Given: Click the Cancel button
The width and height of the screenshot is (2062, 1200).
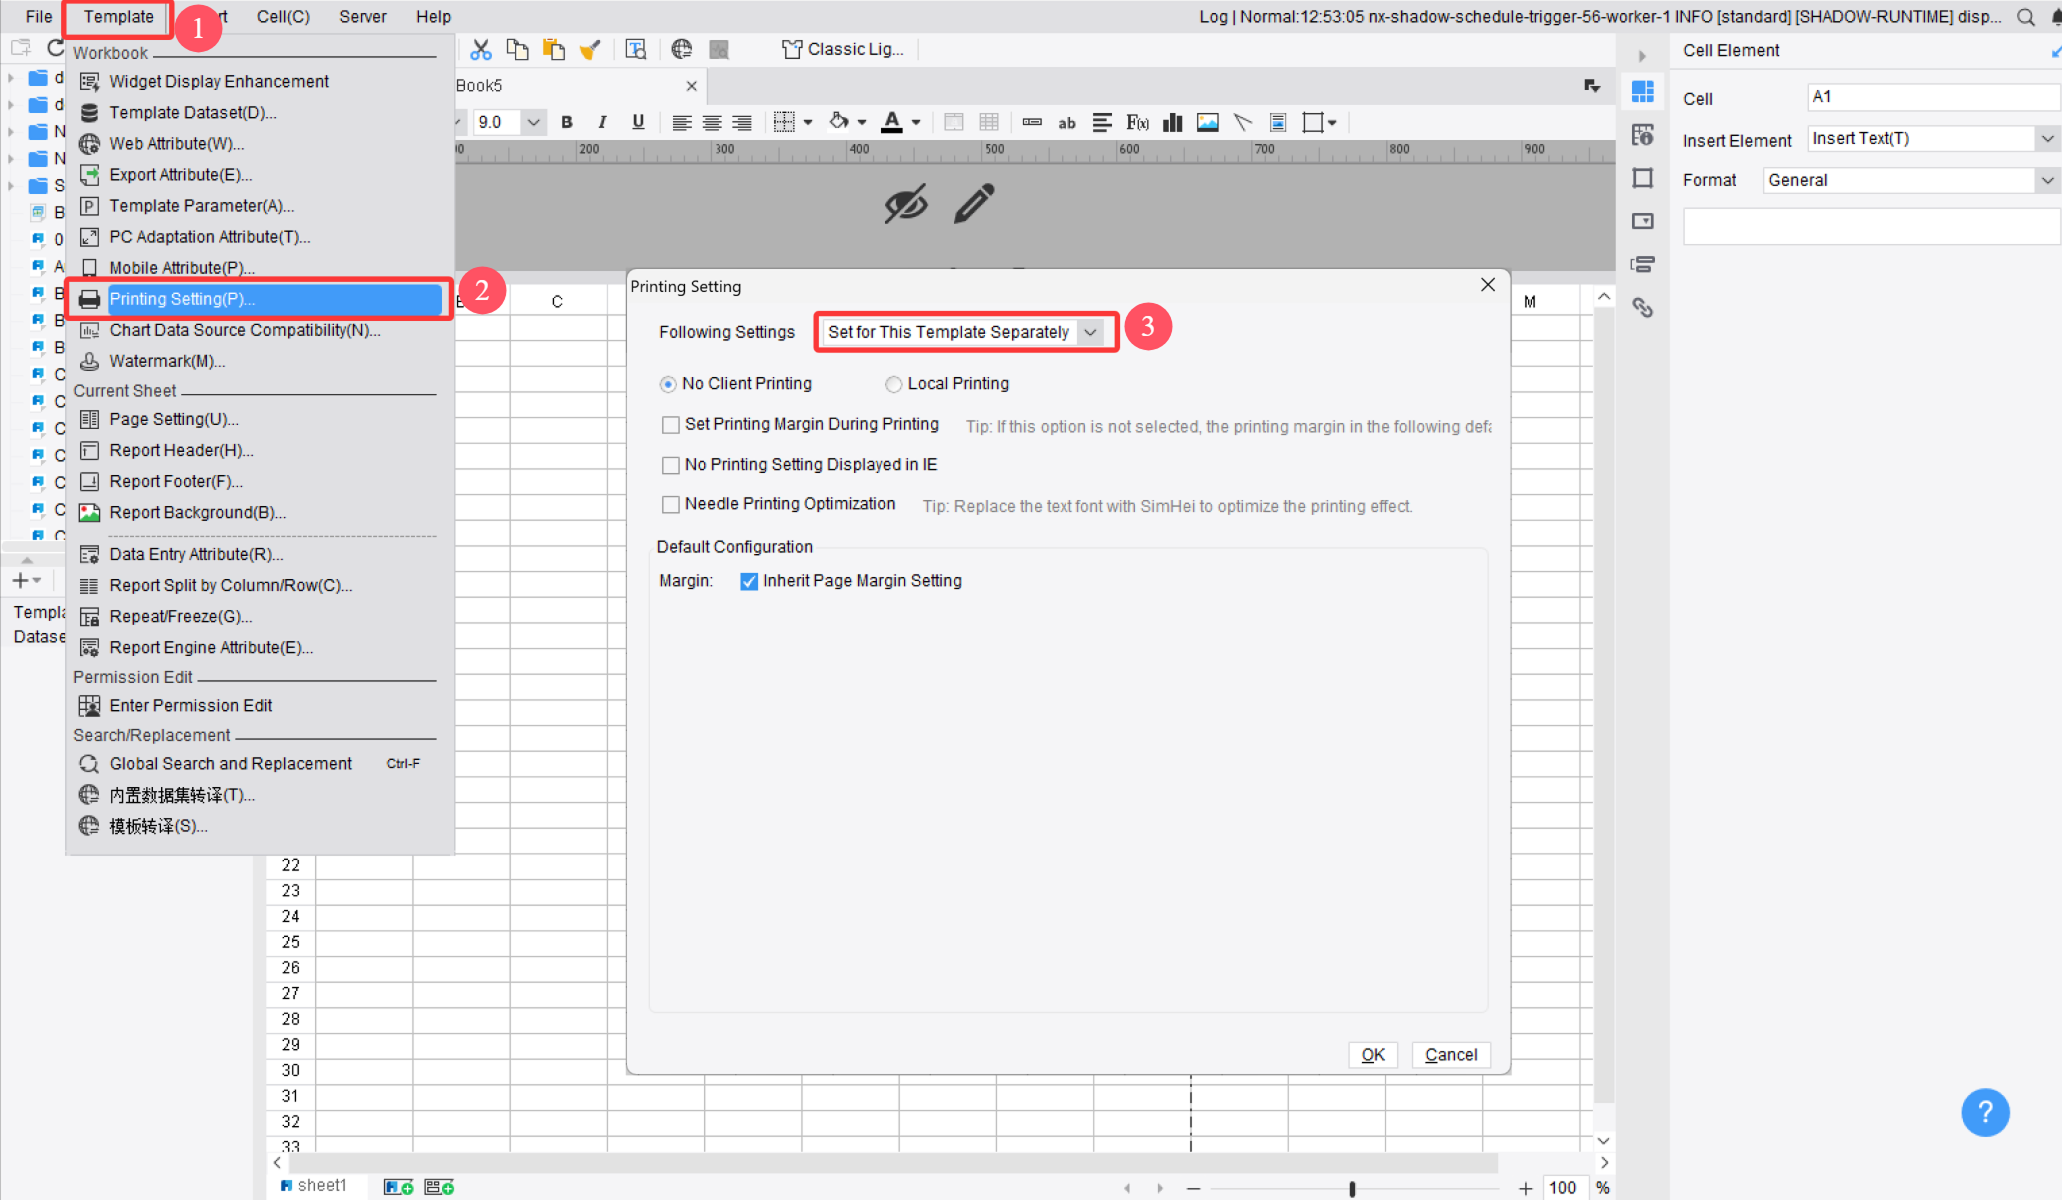Looking at the screenshot, I should point(1450,1055).
